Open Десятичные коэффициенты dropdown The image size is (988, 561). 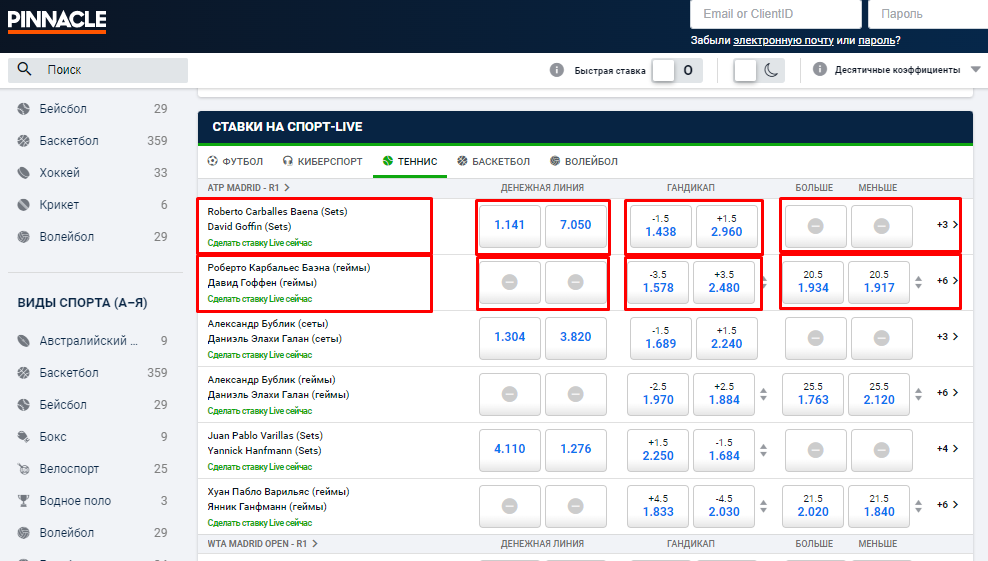[x=905, y=70]
